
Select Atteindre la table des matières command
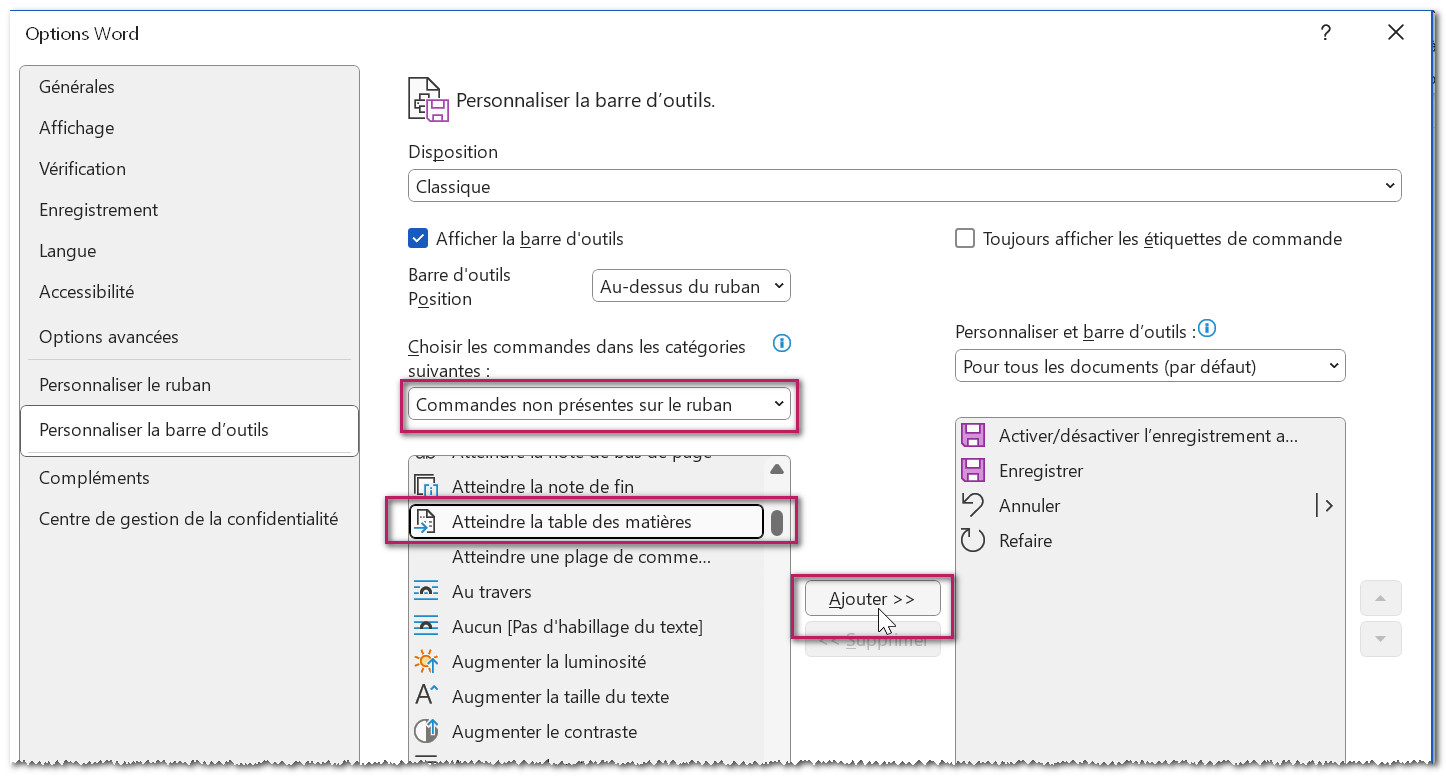click(x=571, y=521)
